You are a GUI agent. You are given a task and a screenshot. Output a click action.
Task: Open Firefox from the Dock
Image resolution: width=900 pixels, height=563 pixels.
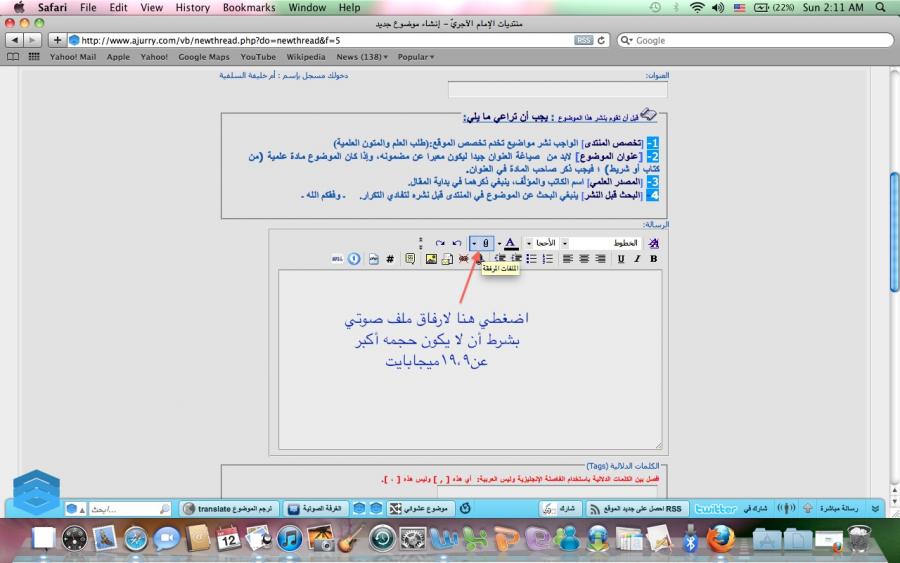(720, 540)
